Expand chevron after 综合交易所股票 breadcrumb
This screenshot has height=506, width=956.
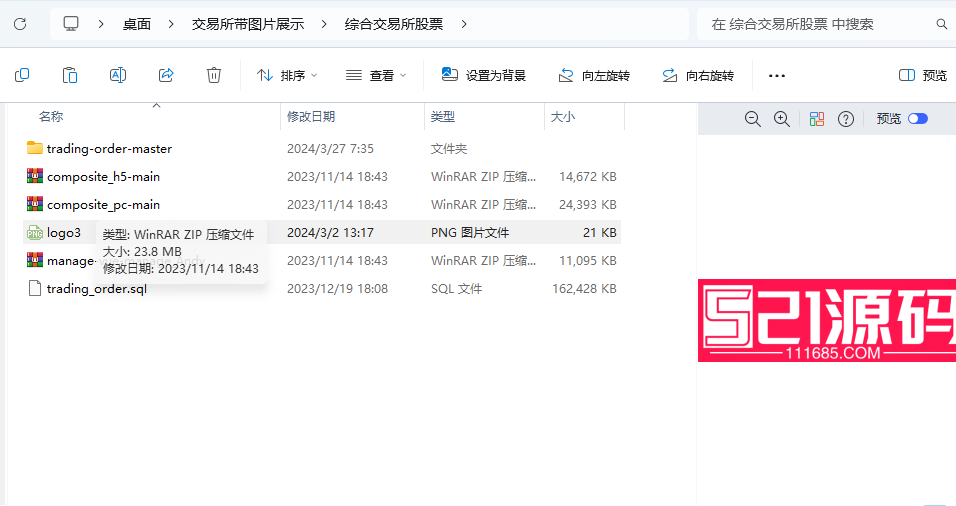(x=462, y=23)
